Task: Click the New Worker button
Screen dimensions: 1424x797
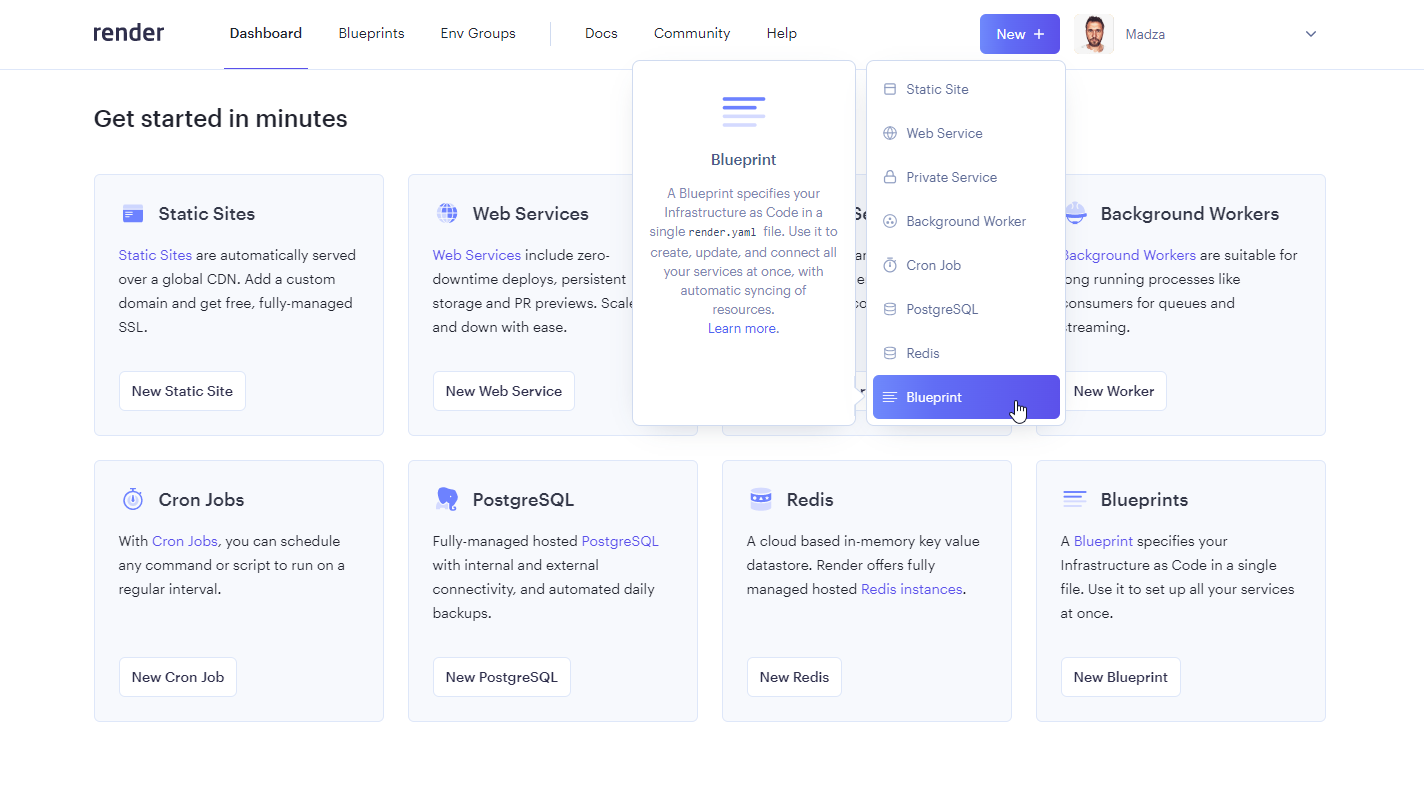Action: pos(1114,391)
